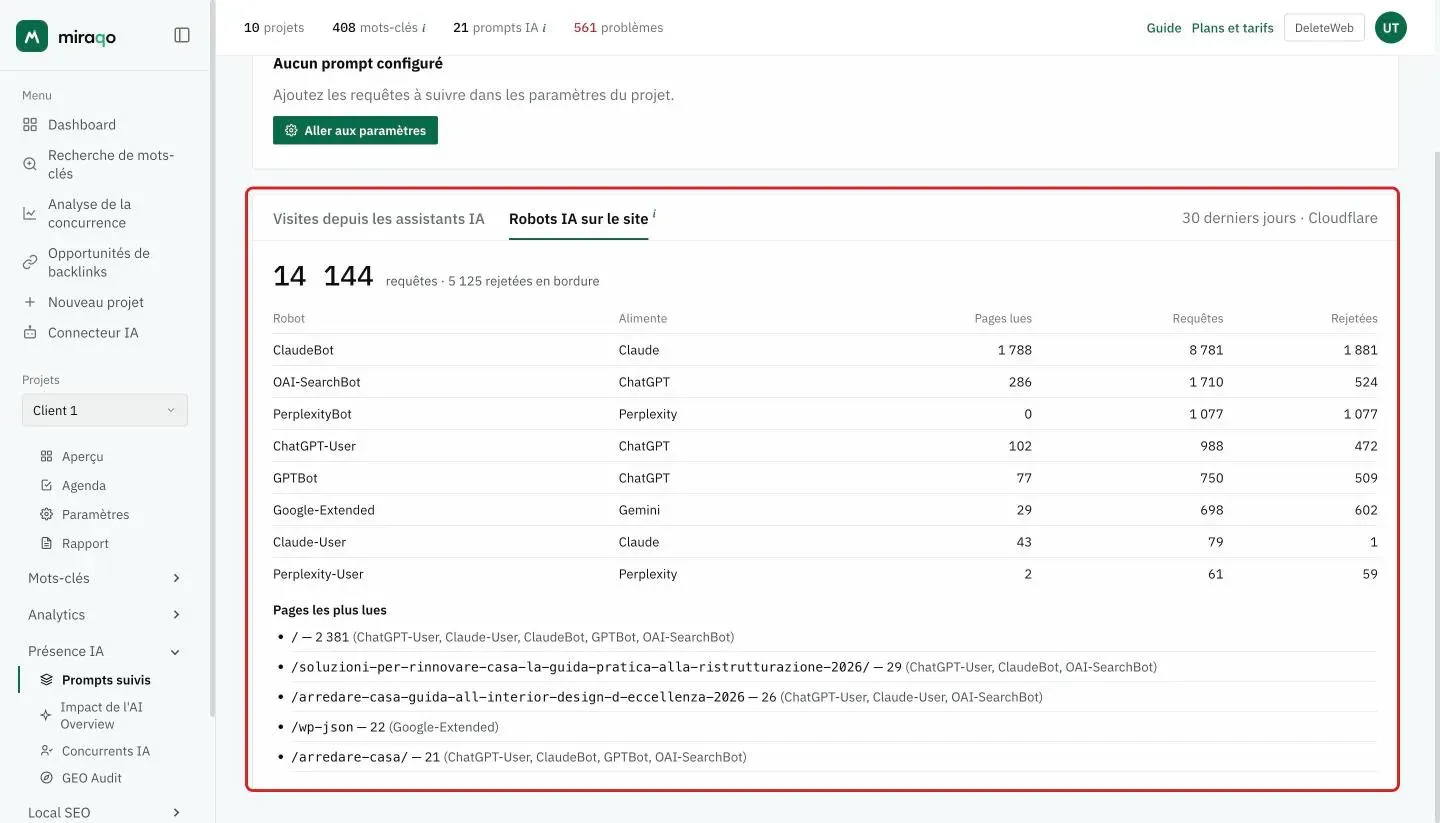
Task: Click the Pages lues column header
Action: pyautogui.click(x=1003, y=318)
